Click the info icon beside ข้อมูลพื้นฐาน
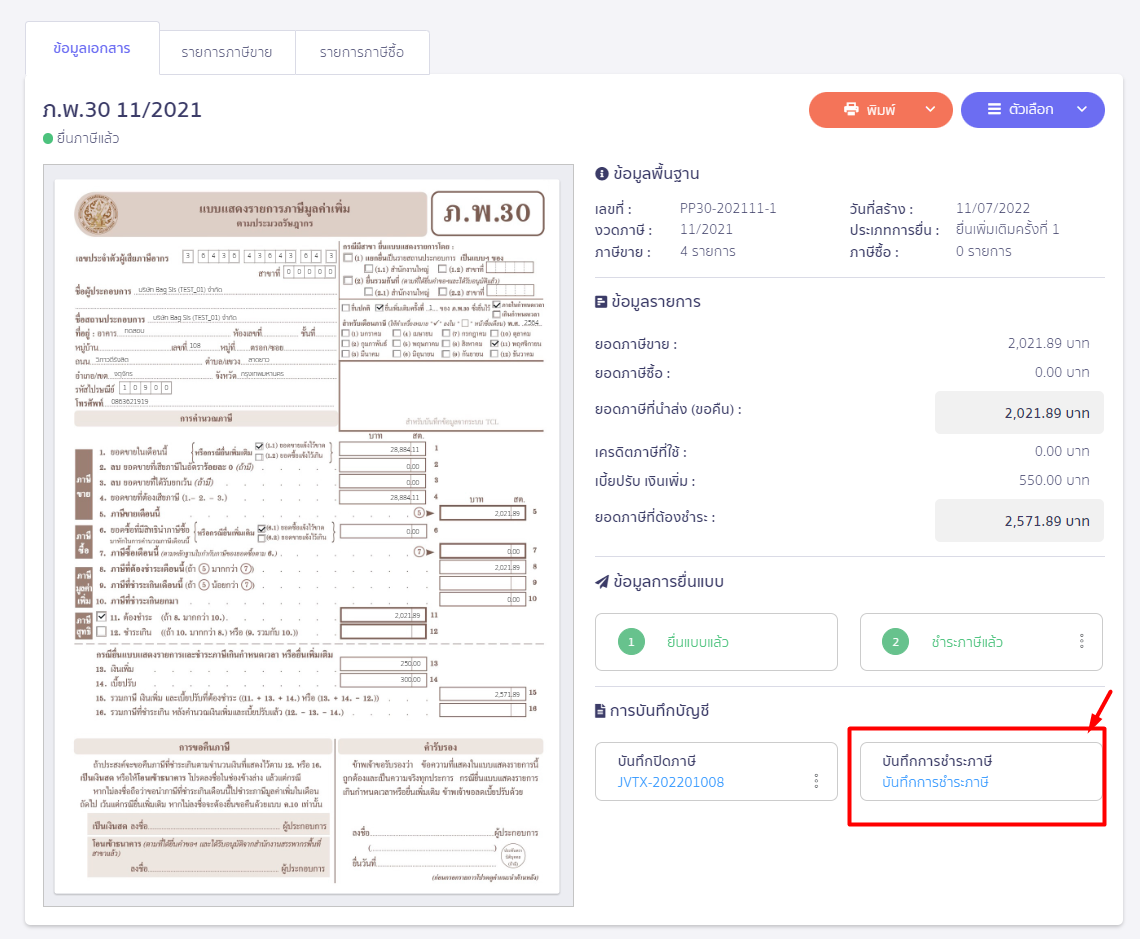 [x=602, y=174]
